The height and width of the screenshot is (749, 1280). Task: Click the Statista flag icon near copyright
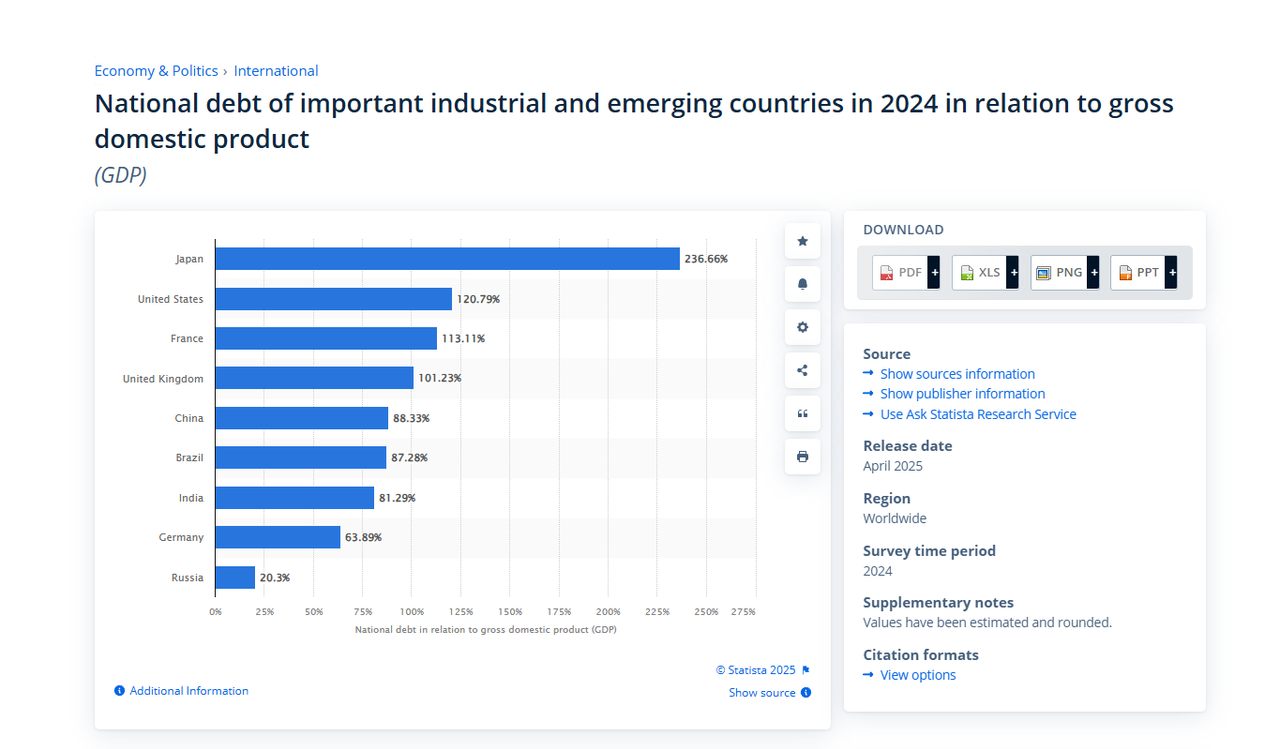pyautogui.click(x=806, y=670)
